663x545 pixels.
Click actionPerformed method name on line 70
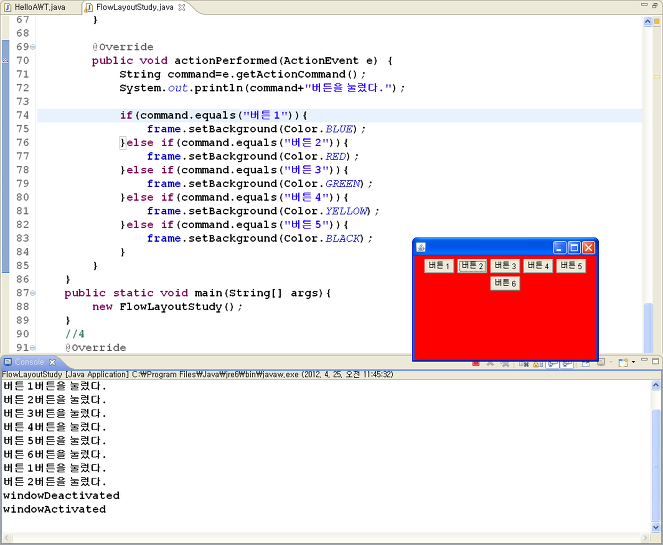225,61
